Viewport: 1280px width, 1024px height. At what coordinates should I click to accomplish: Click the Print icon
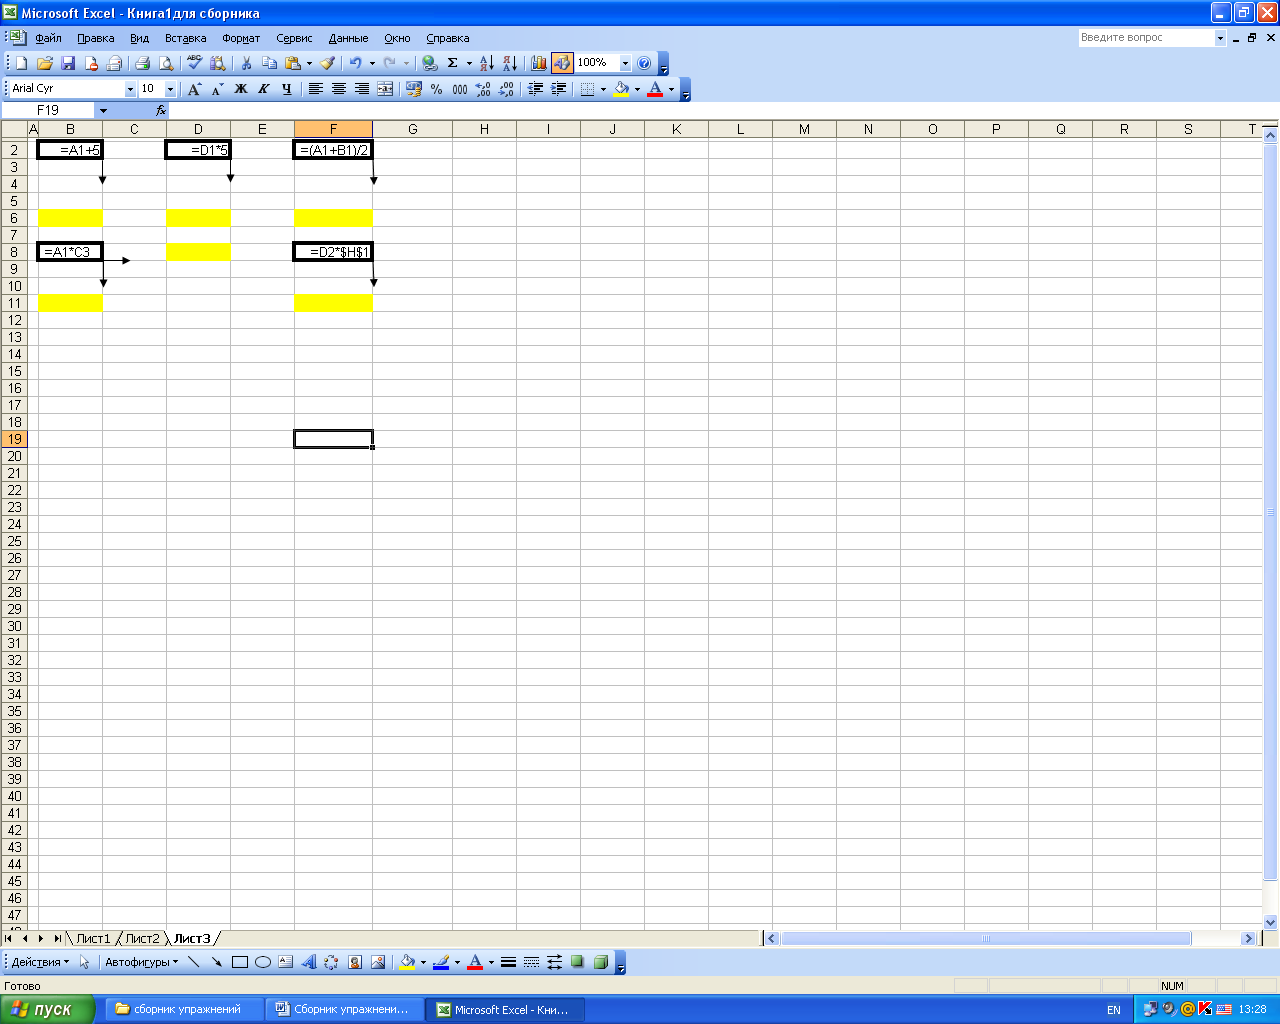click(x=142, y=63)
